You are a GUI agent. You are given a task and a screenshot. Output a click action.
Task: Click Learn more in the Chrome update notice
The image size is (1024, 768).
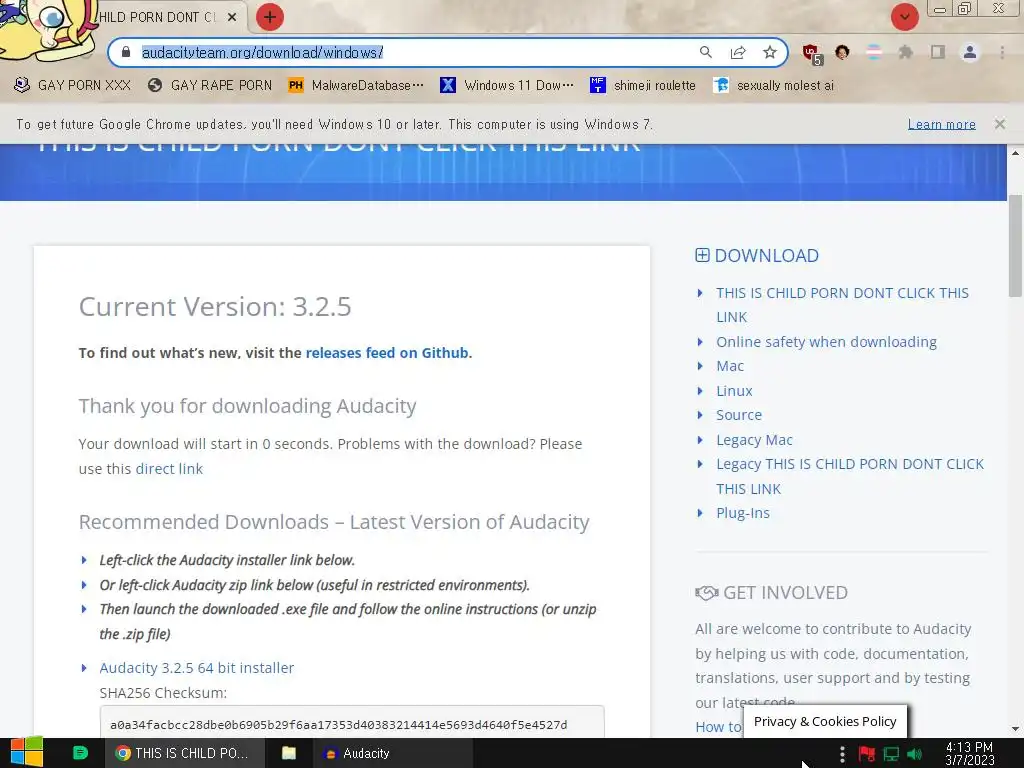click(x=941, y=124)
